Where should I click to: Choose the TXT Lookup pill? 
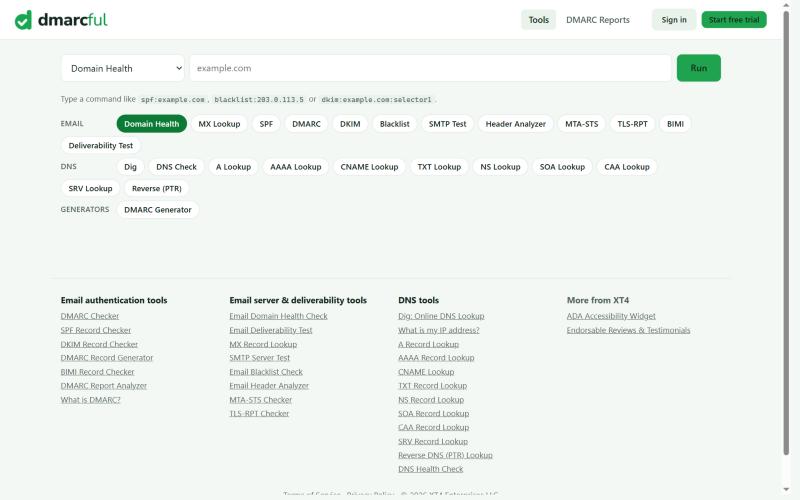point(439,167)
